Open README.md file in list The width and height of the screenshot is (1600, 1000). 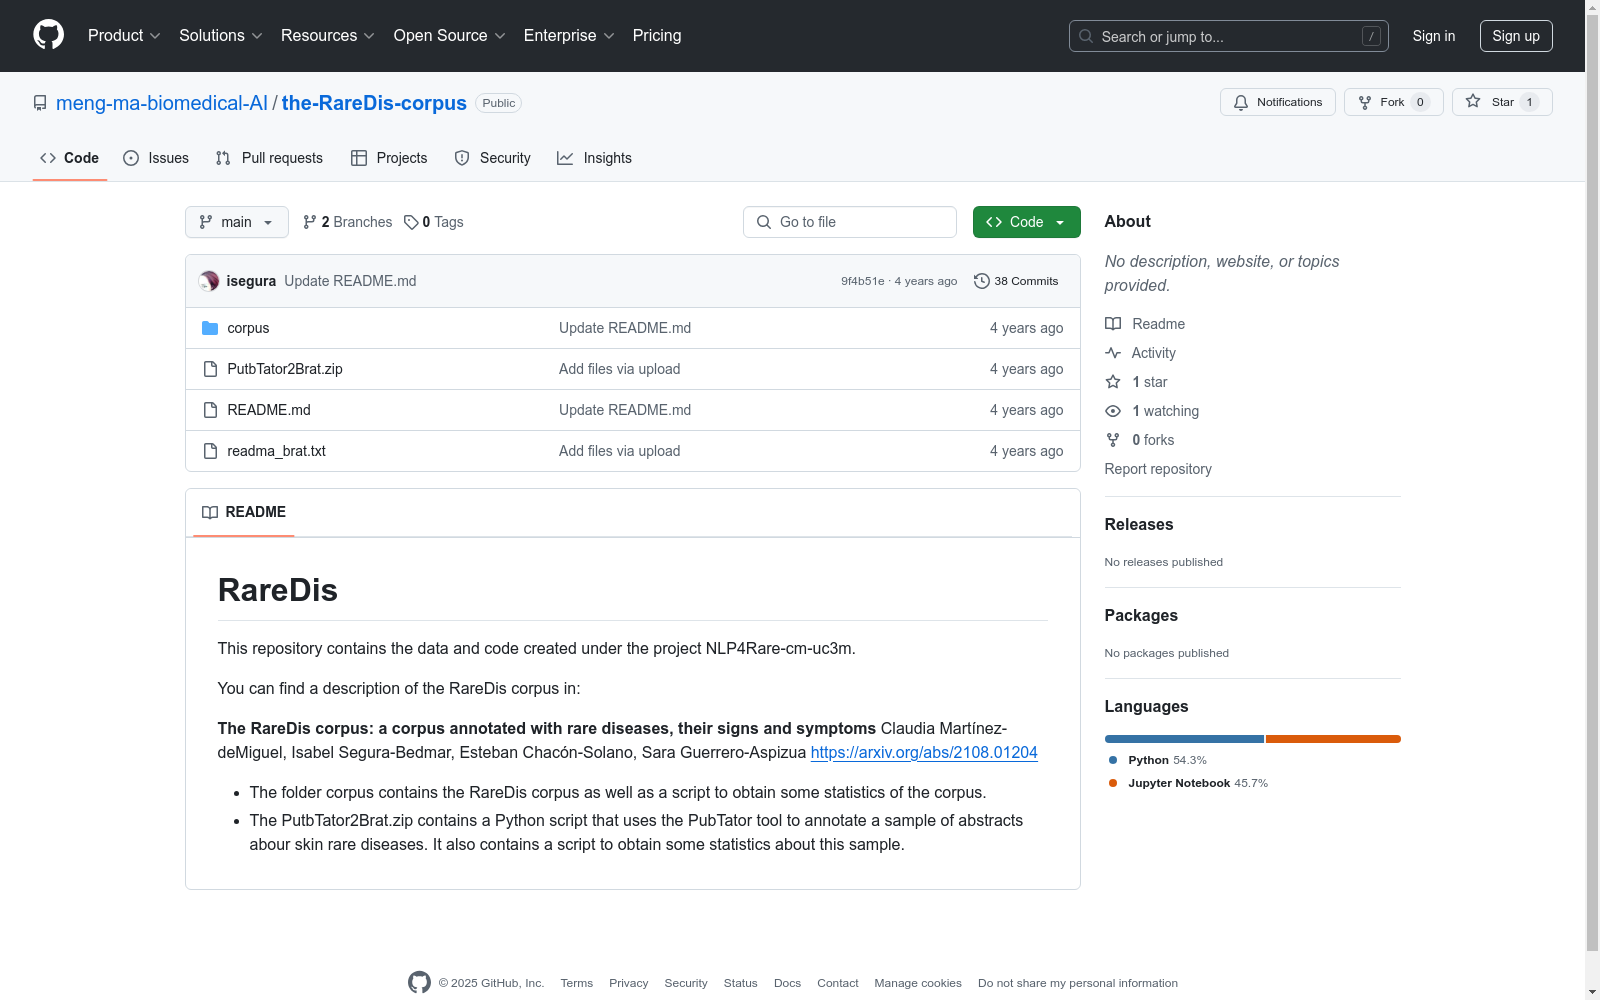269,410
